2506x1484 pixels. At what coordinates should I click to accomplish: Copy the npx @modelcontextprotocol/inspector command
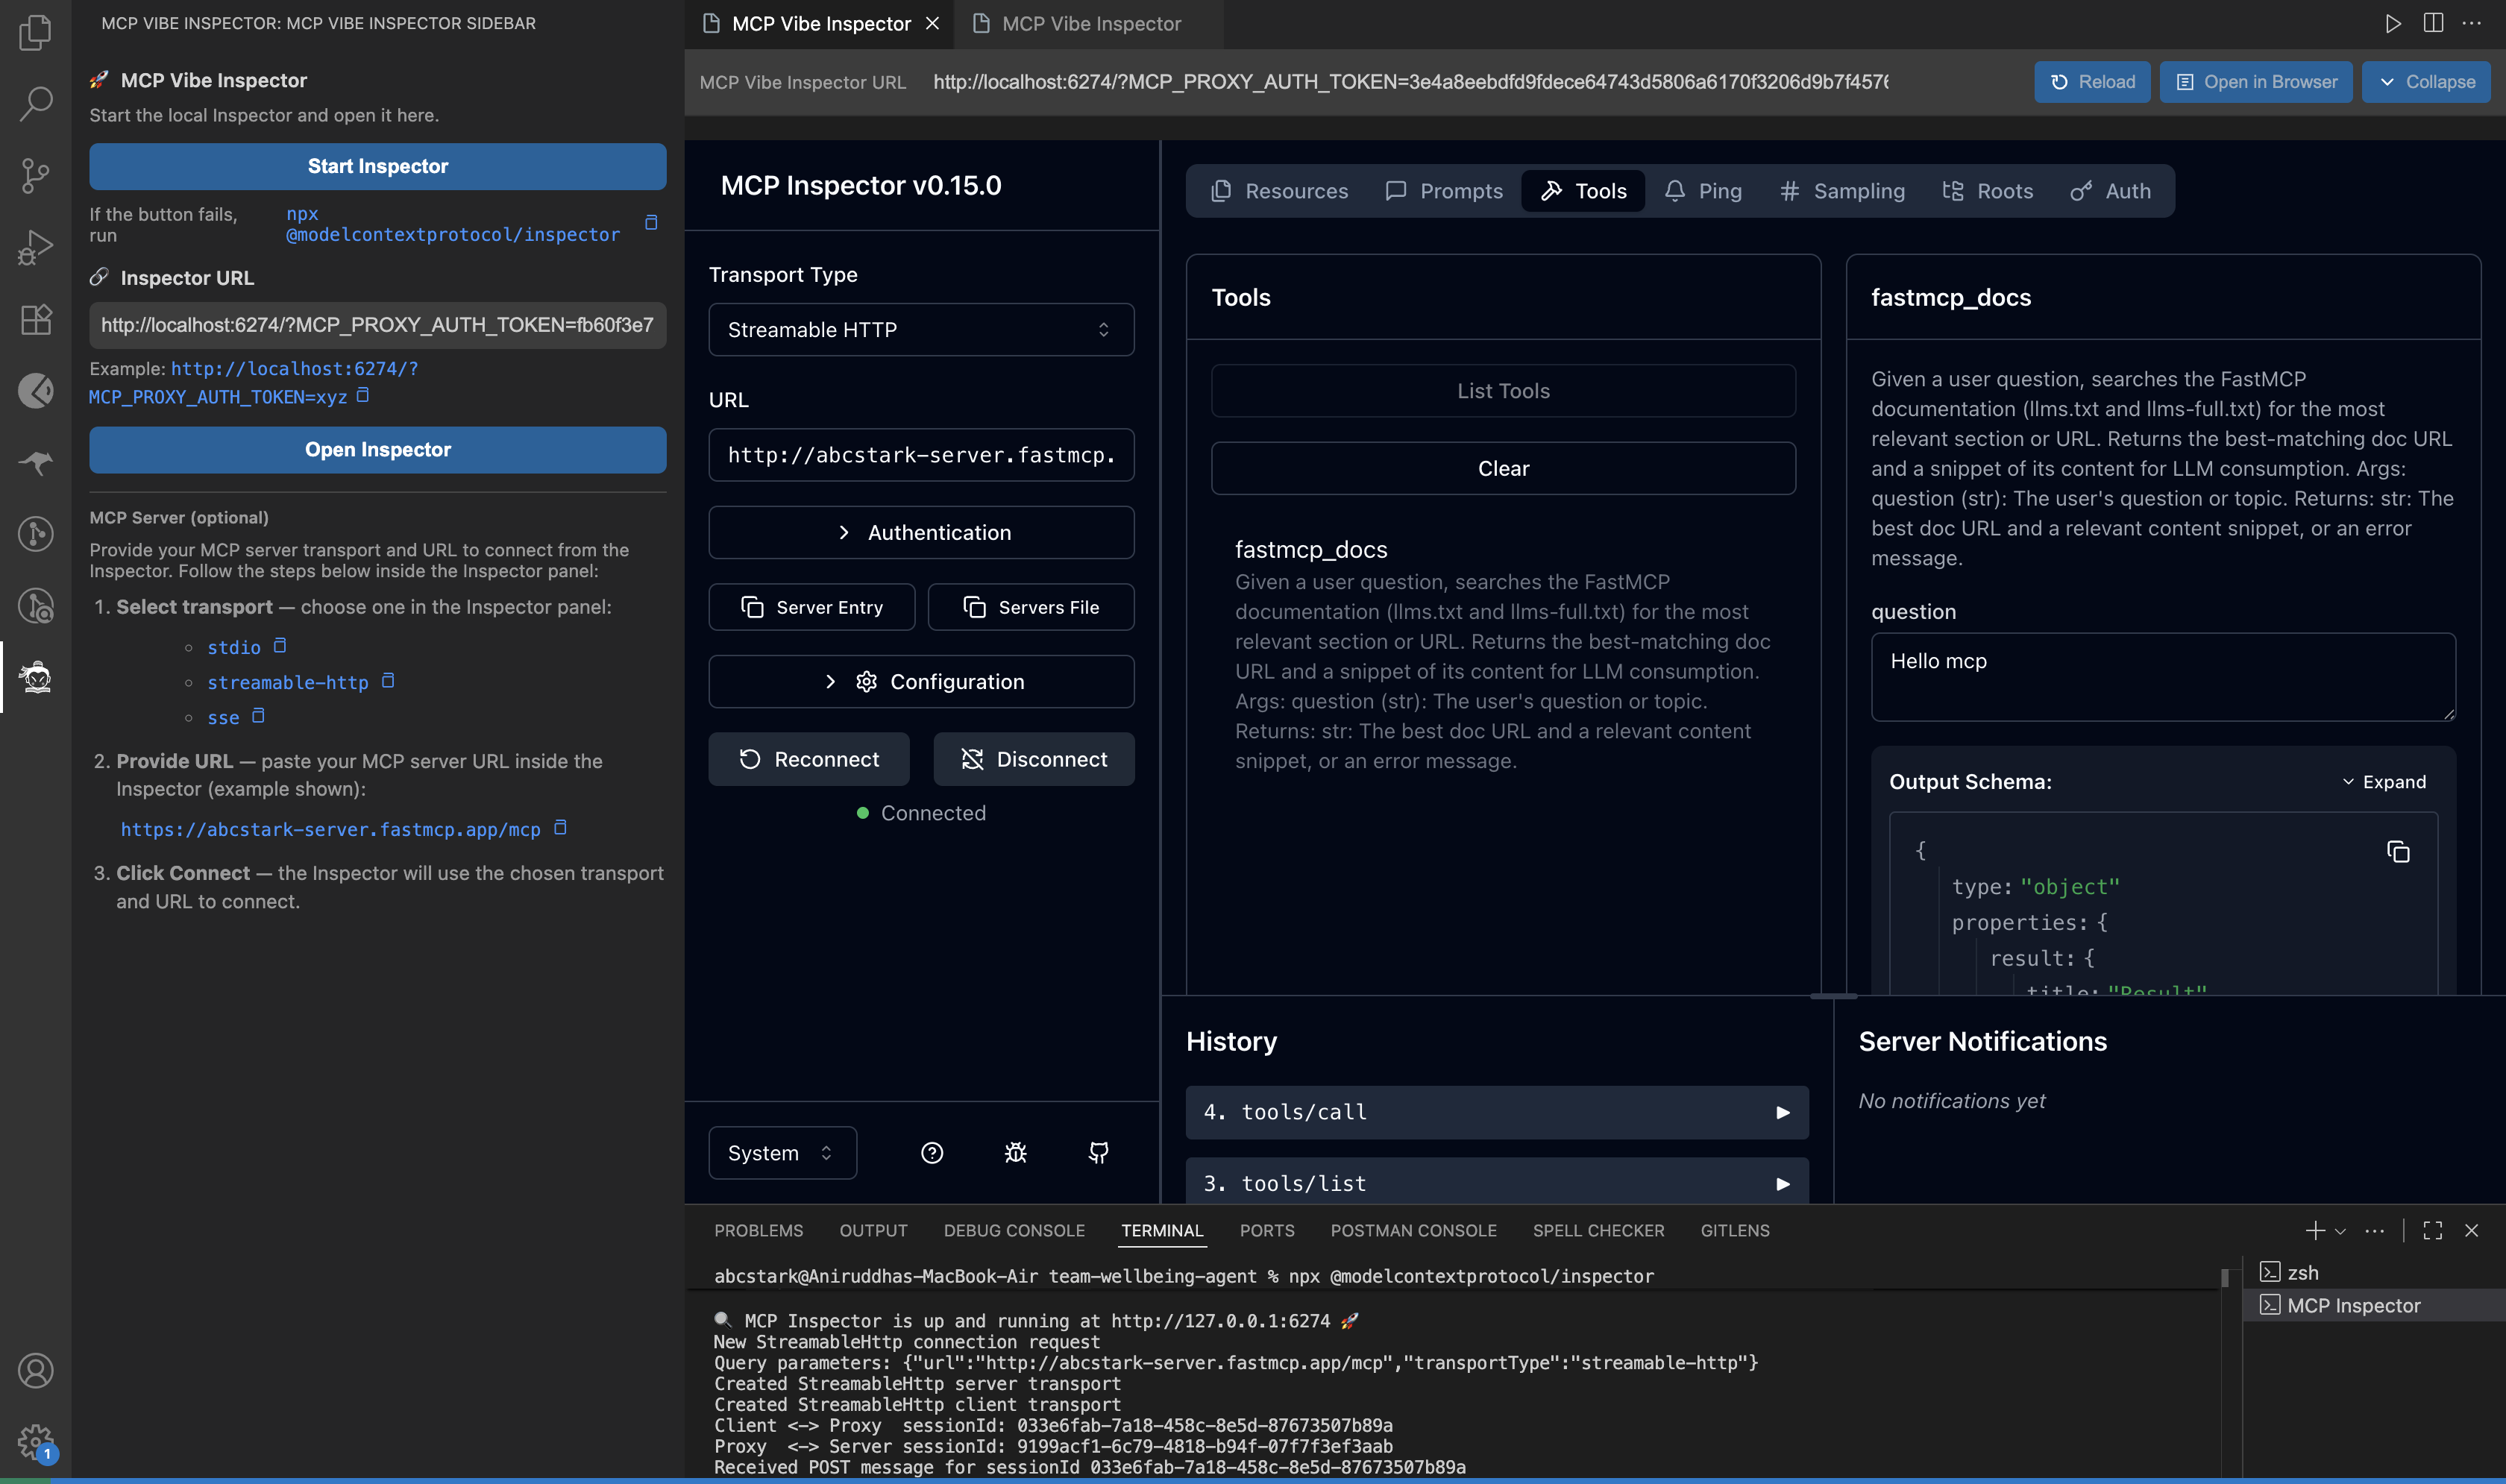pos(651,222)
